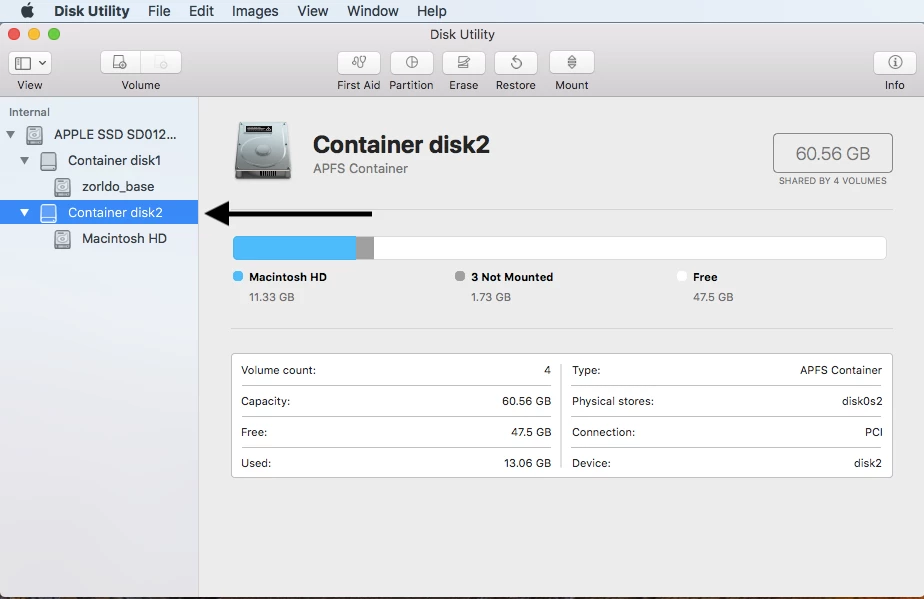Click the blue Macintosh HD usage segment
924x599 pixels.
coord(295,248)
